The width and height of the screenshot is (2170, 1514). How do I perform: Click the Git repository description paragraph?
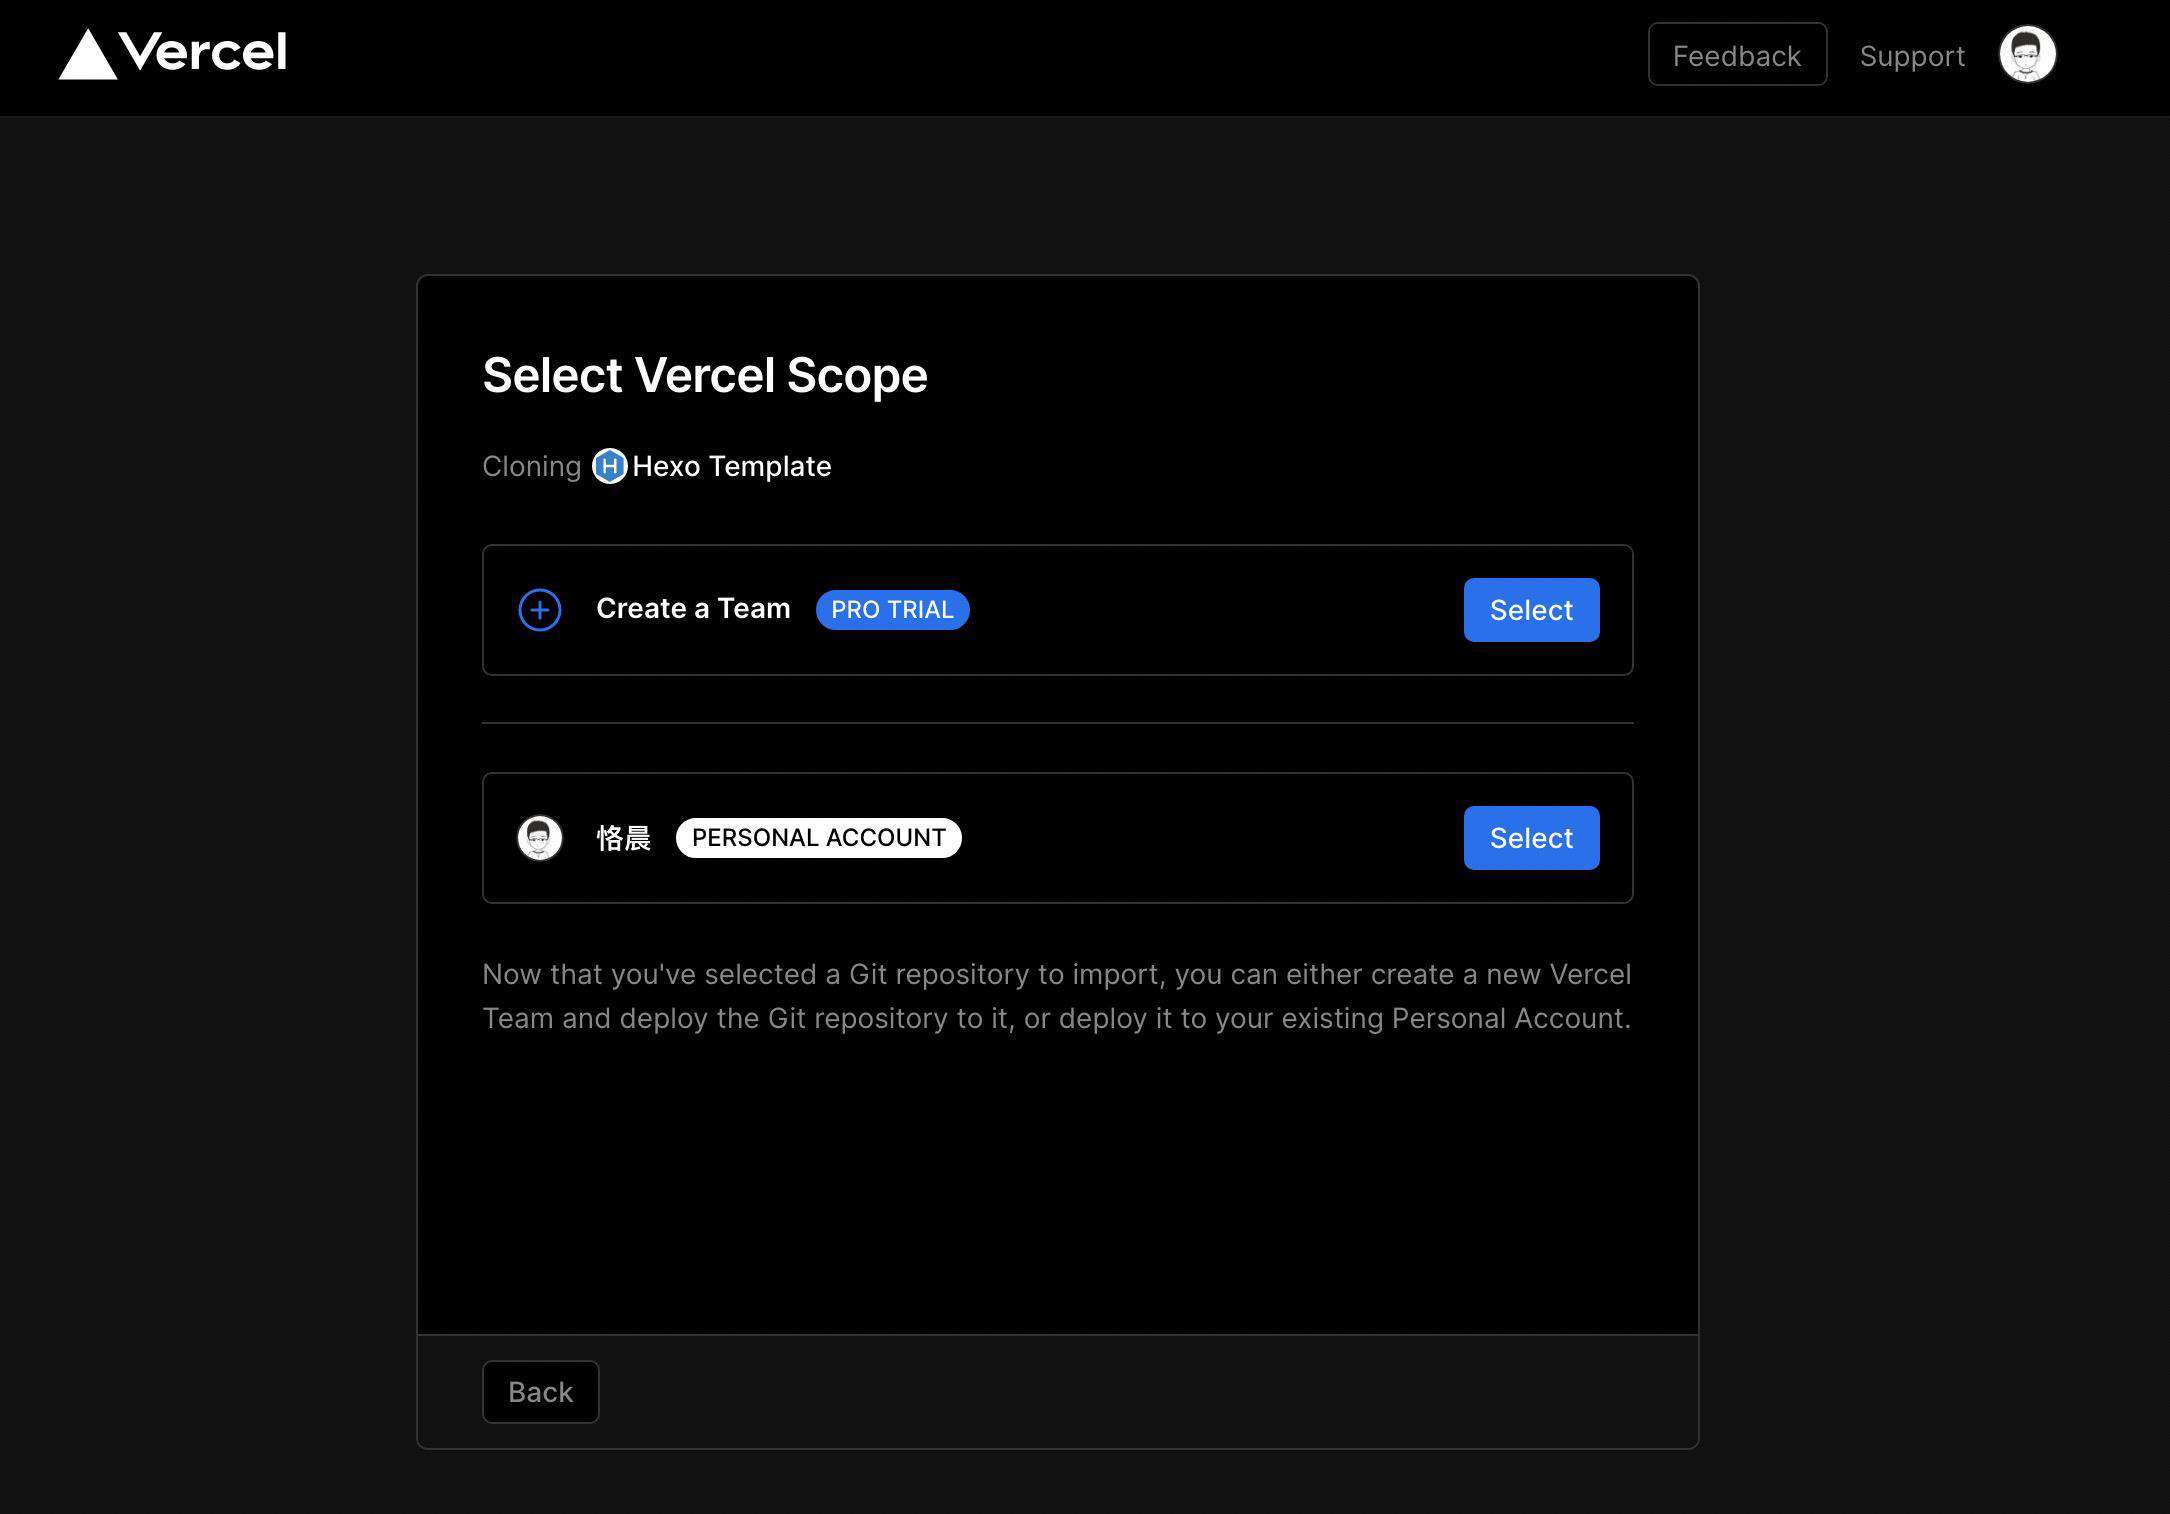tap(1057, 996)
